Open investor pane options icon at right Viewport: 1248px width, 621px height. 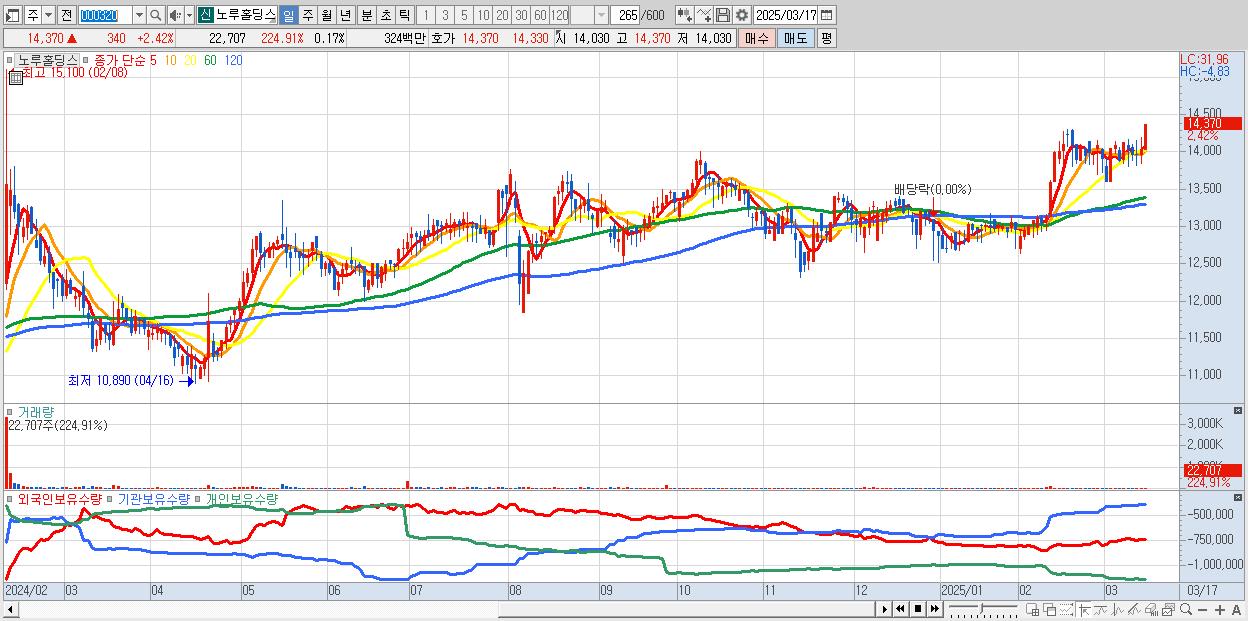[1239, 496]
